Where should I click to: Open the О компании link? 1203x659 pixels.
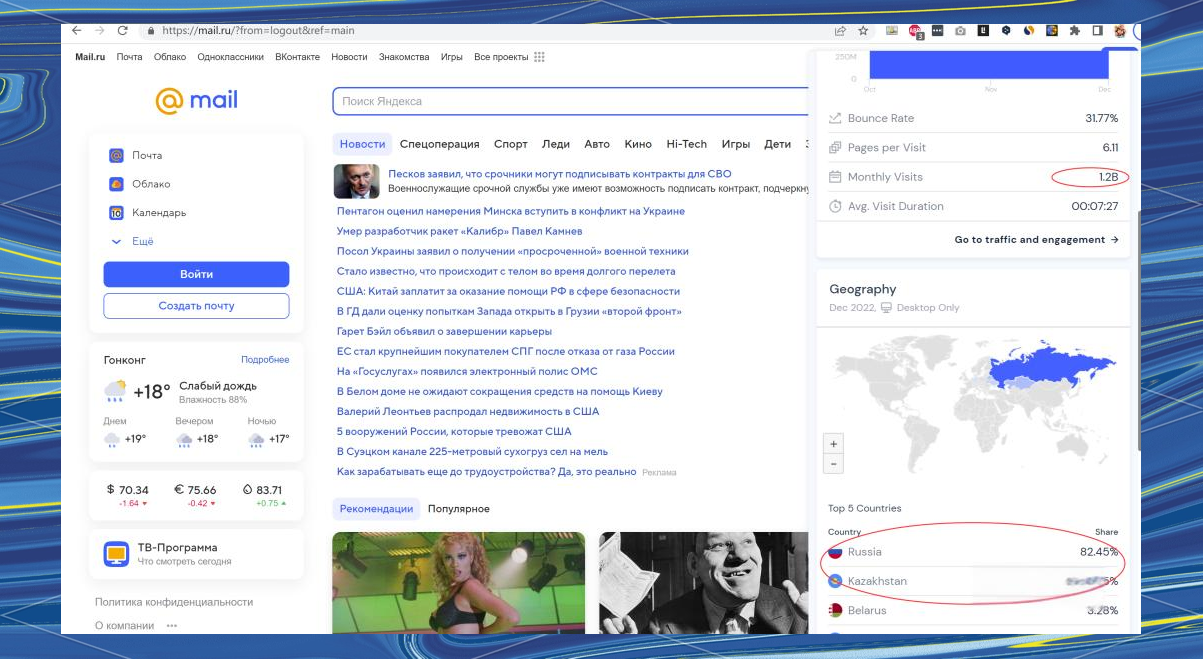pyautogui.click(x=125, y=626)
